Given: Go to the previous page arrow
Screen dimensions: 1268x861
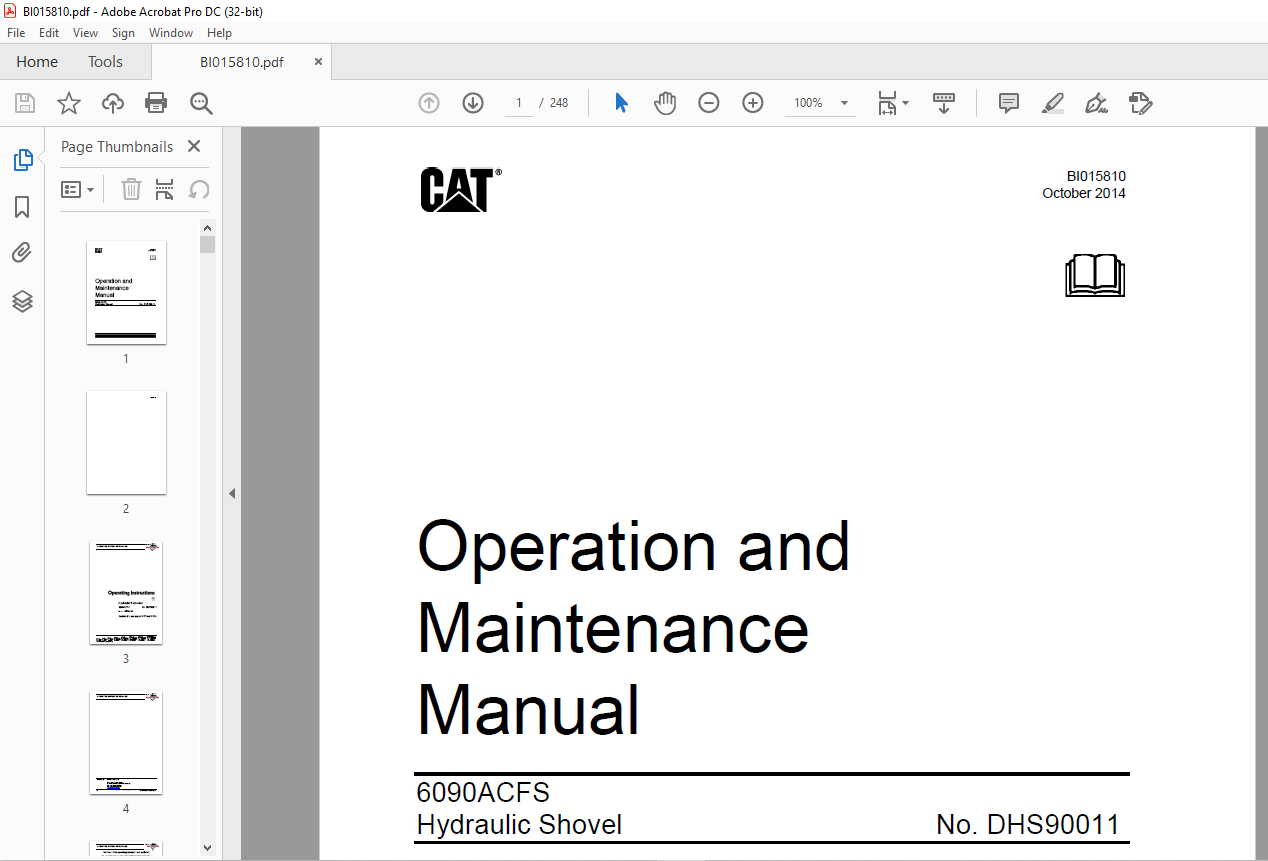Looking at the screenshot, I should 429,103.
